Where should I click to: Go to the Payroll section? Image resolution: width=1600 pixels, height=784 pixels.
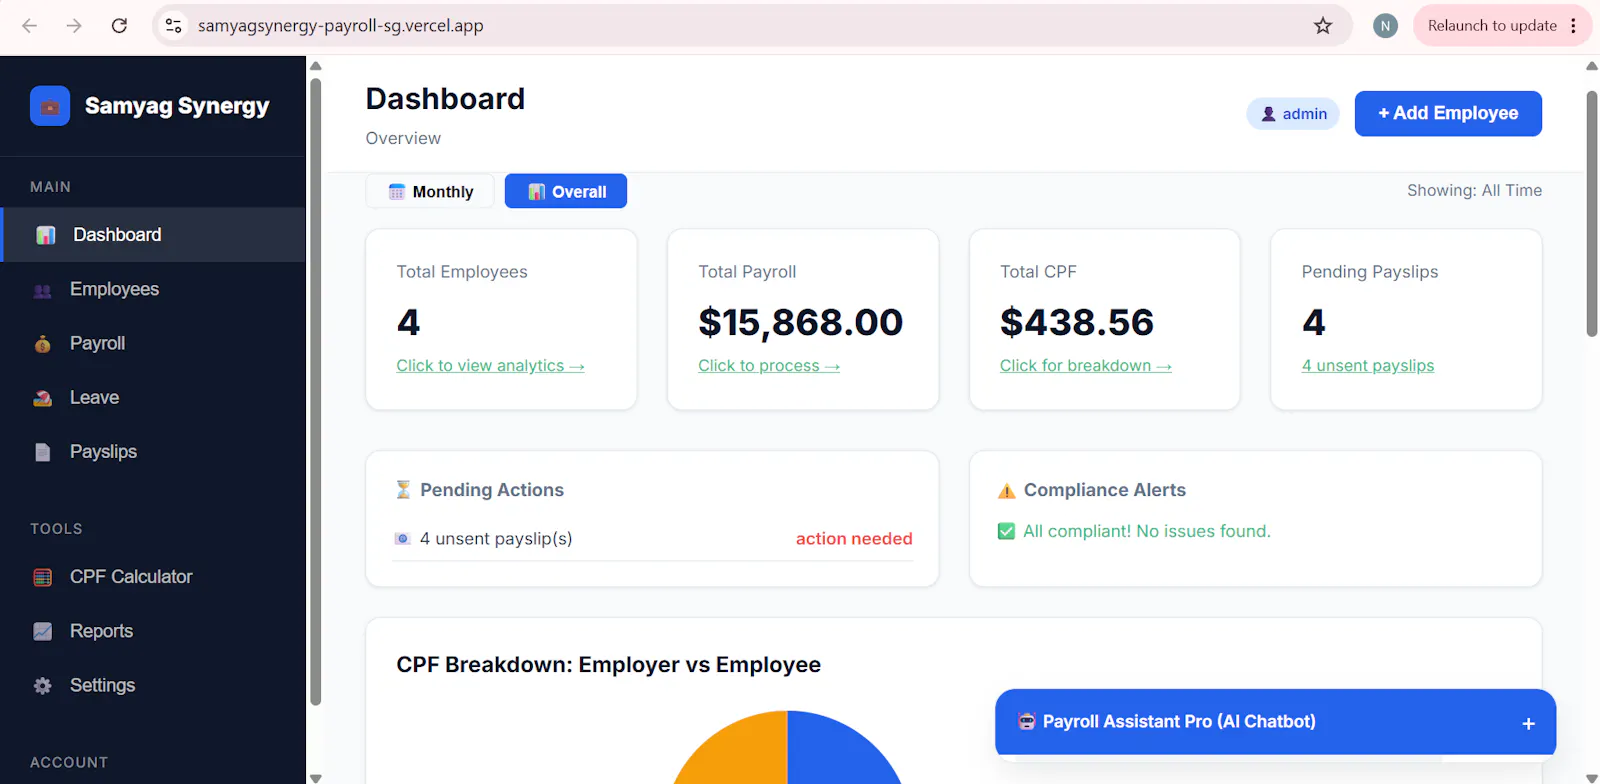pos(153,343)
